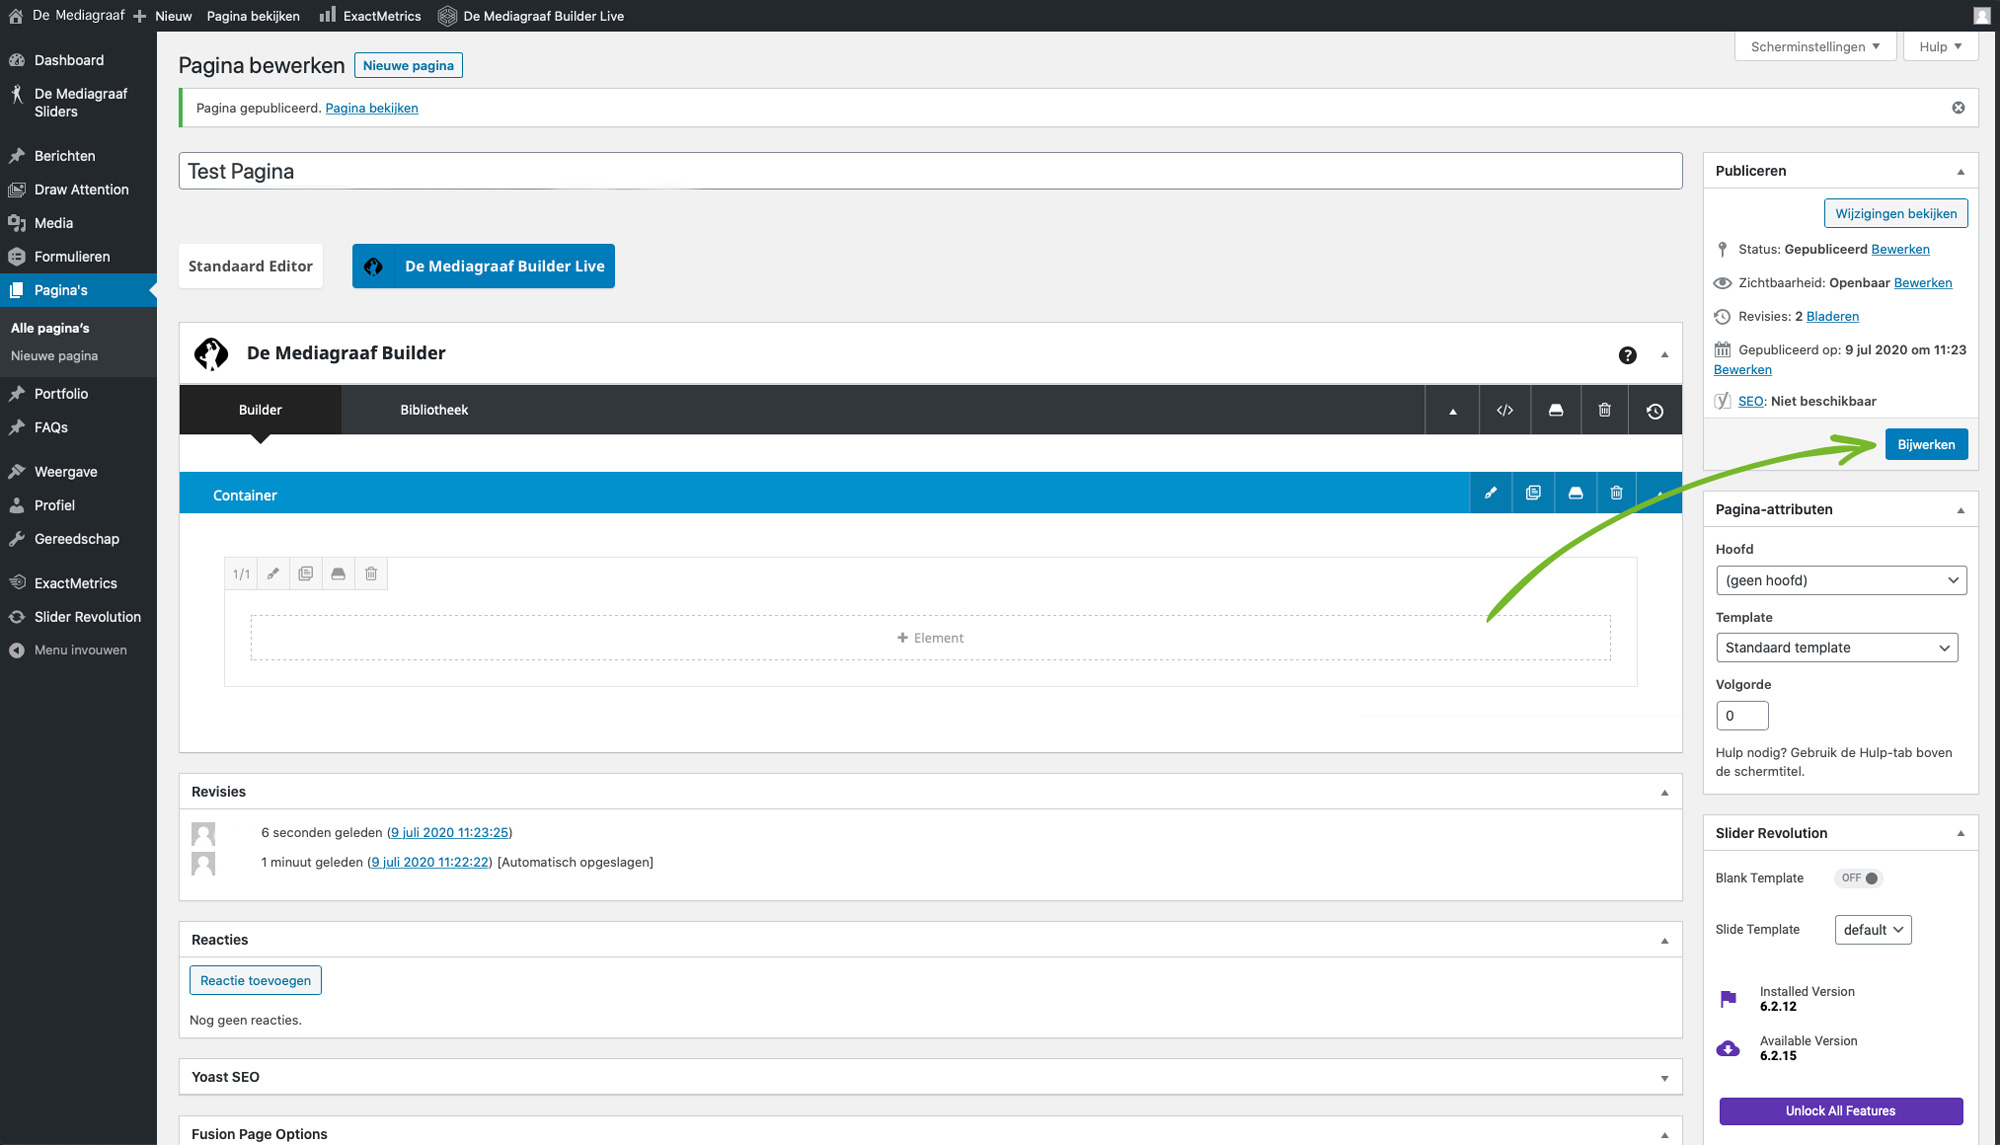The width and height of the screenshot is (2000, 1145).
Task: Dismiss the page published notice
Action: click(1958, 108)
